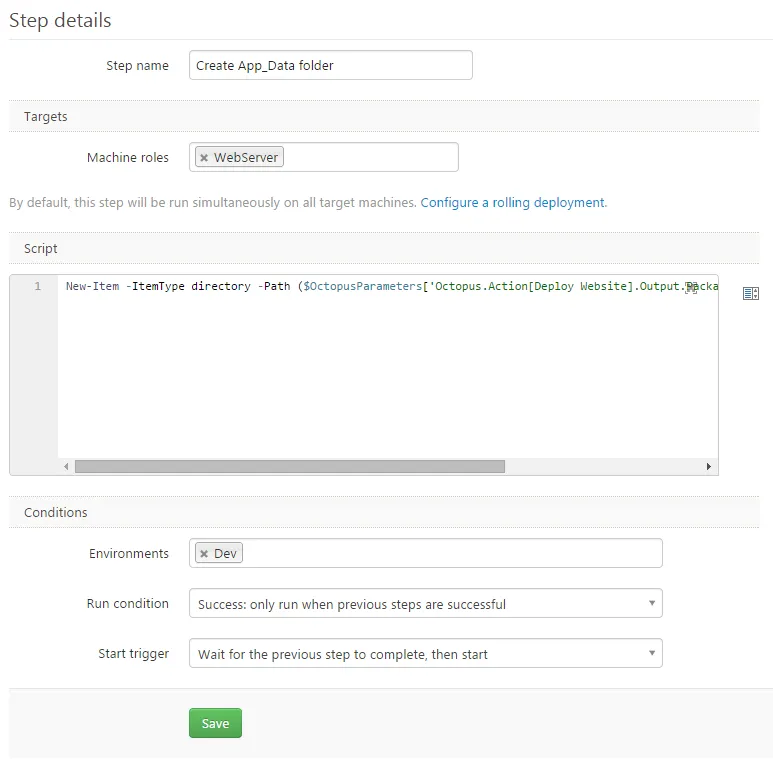This screenshot has height=759, width=773.
Task: Remove the Dev environment tag
Action: [x=204, y=554]
